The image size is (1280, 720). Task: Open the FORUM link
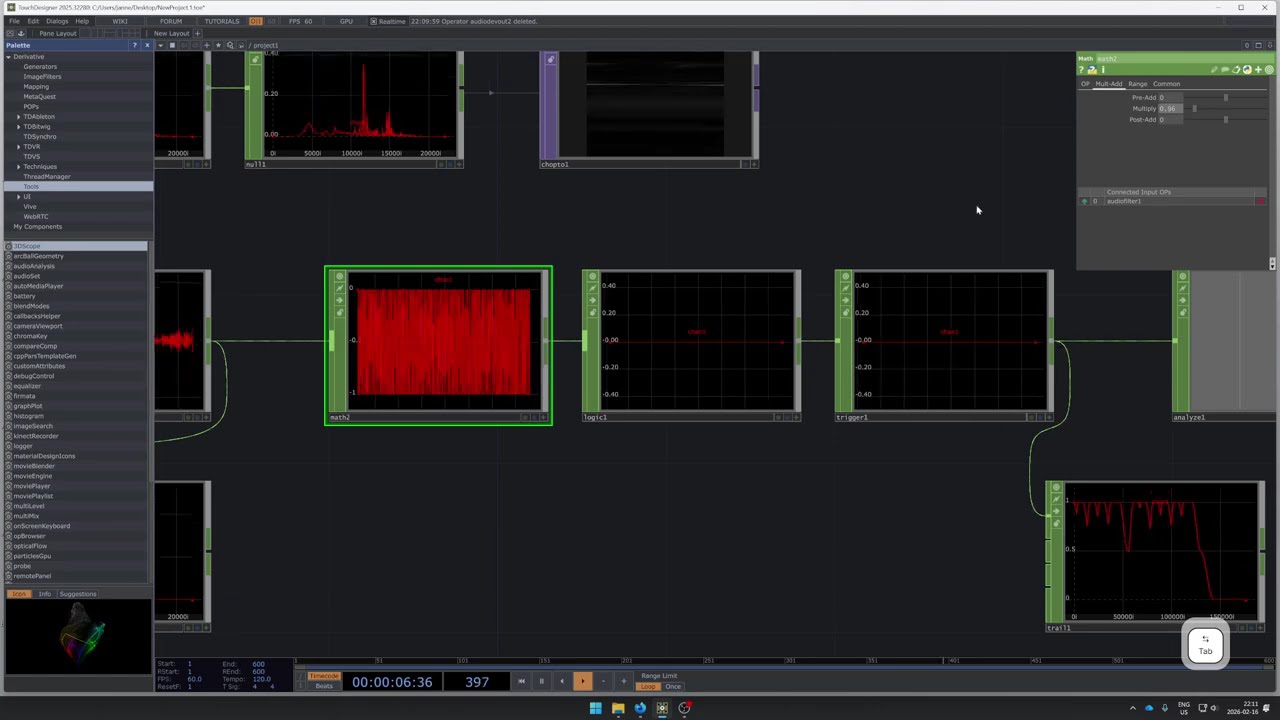(x=171, y=21)
